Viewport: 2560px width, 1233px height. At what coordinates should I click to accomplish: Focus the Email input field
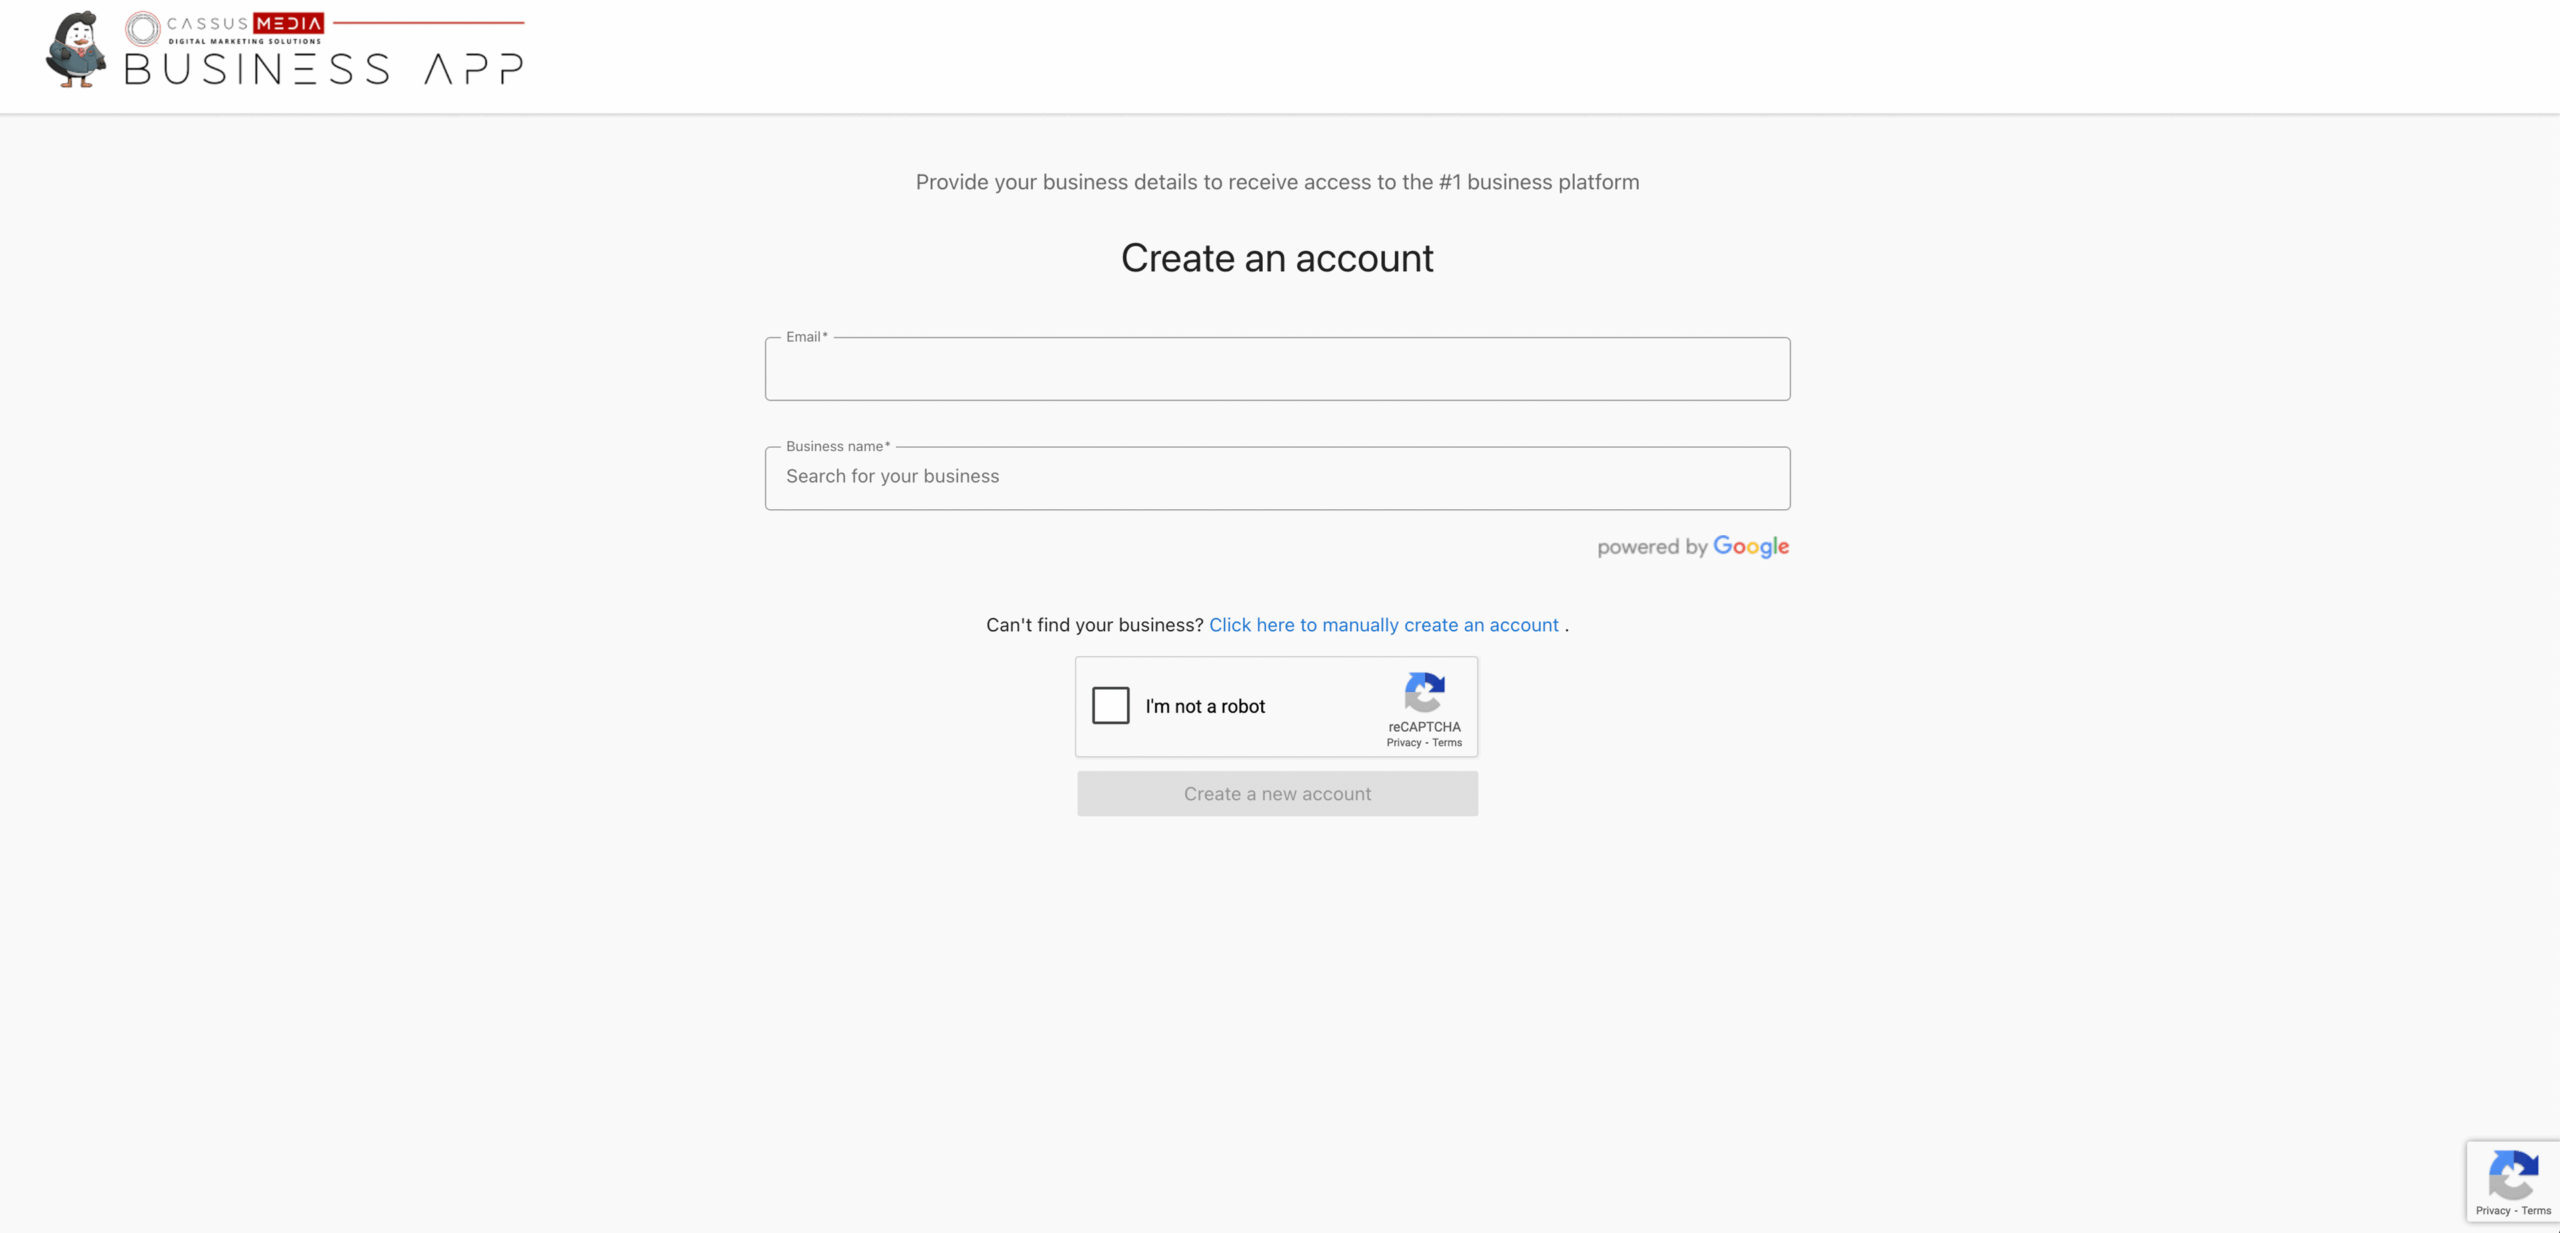[x=1277, y=369]
